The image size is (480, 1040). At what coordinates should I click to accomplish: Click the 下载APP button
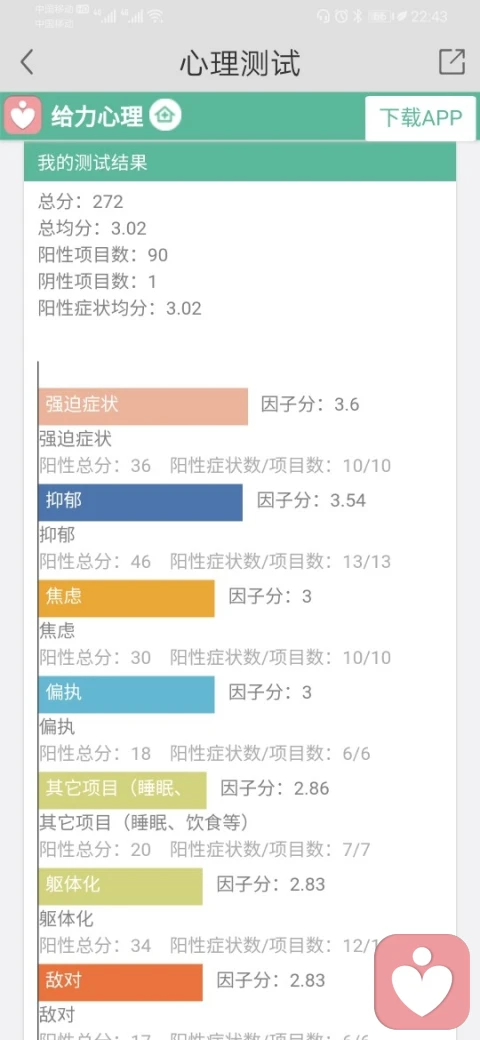point(420,117)
